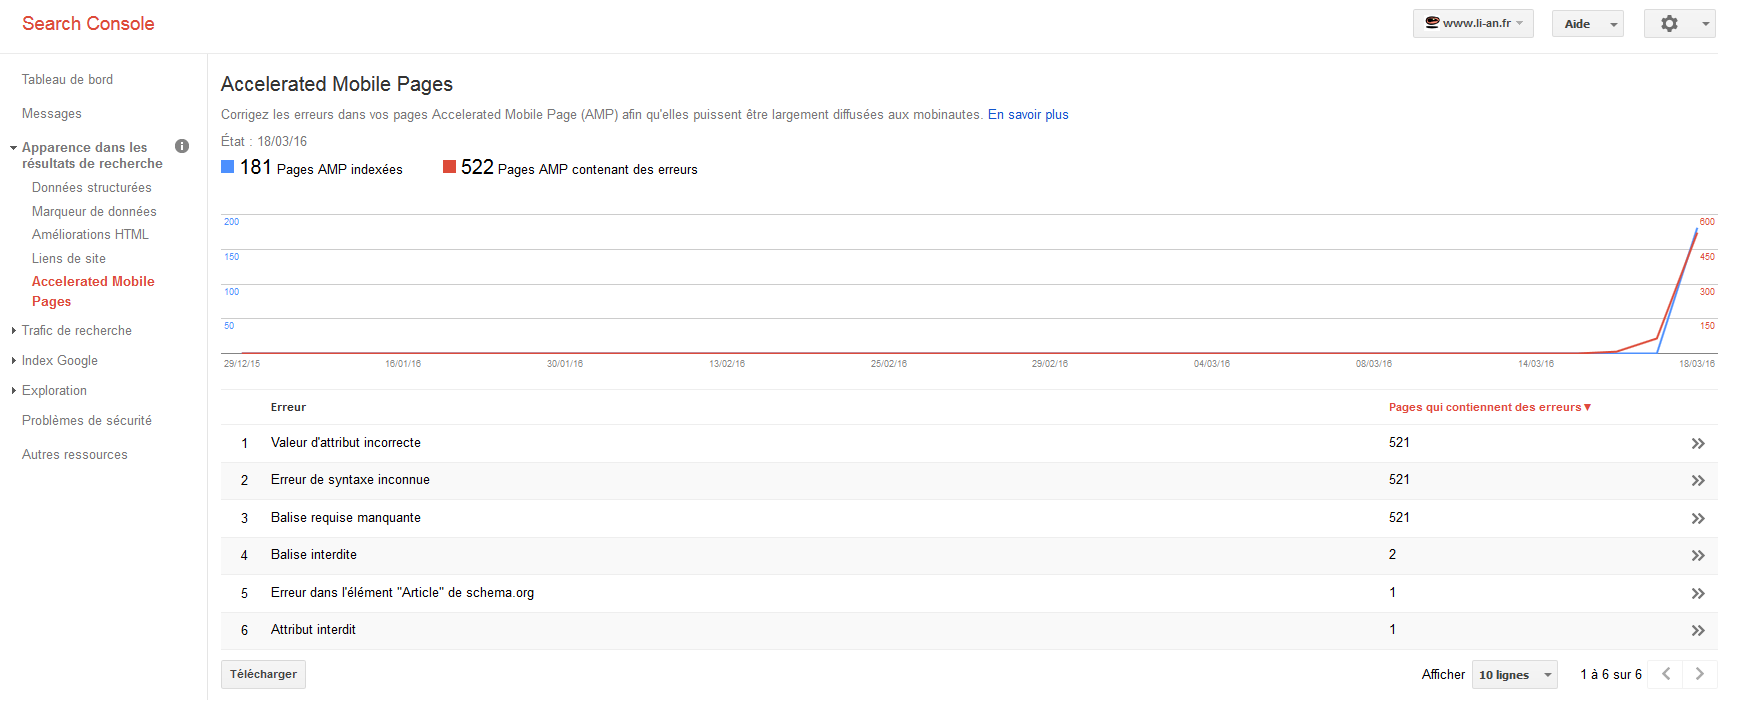Select Accelerated Mobile Pages in sidebar
Screen dimensions: 1741x721
pos(93,291)
